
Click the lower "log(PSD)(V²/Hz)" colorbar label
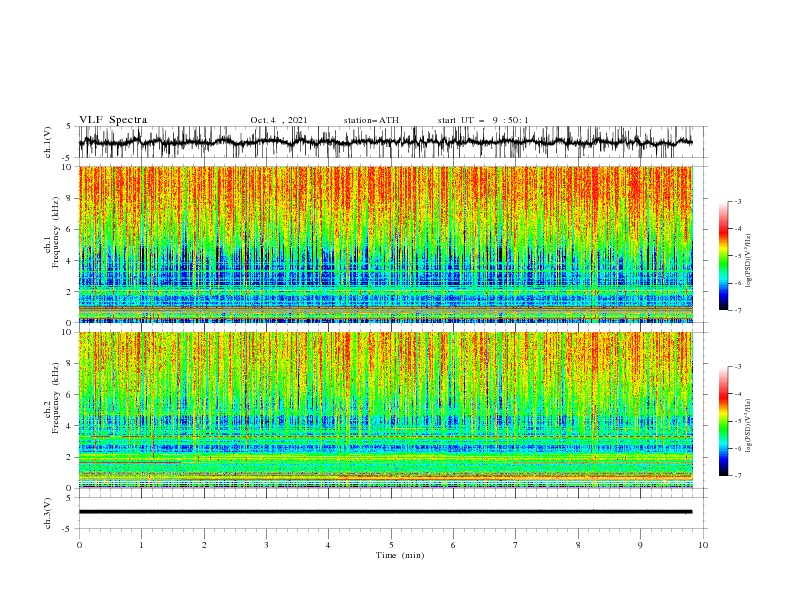(x=749, y=426)
